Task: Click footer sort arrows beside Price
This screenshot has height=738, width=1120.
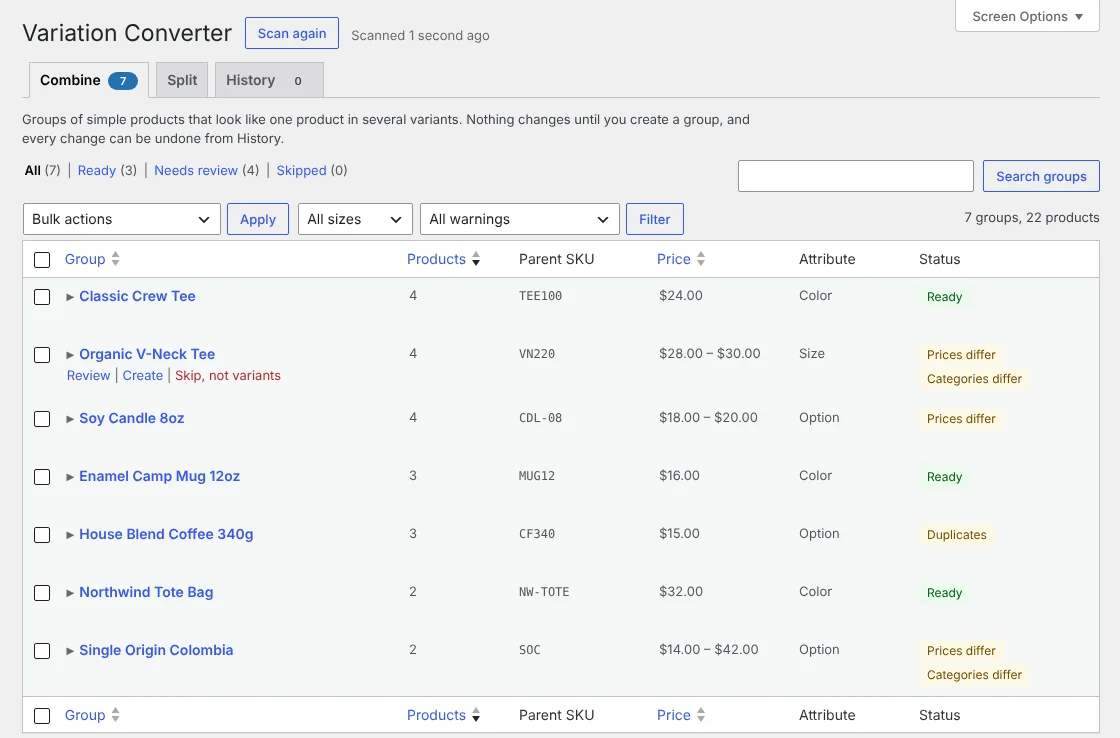Action: [x=701, y=715]
